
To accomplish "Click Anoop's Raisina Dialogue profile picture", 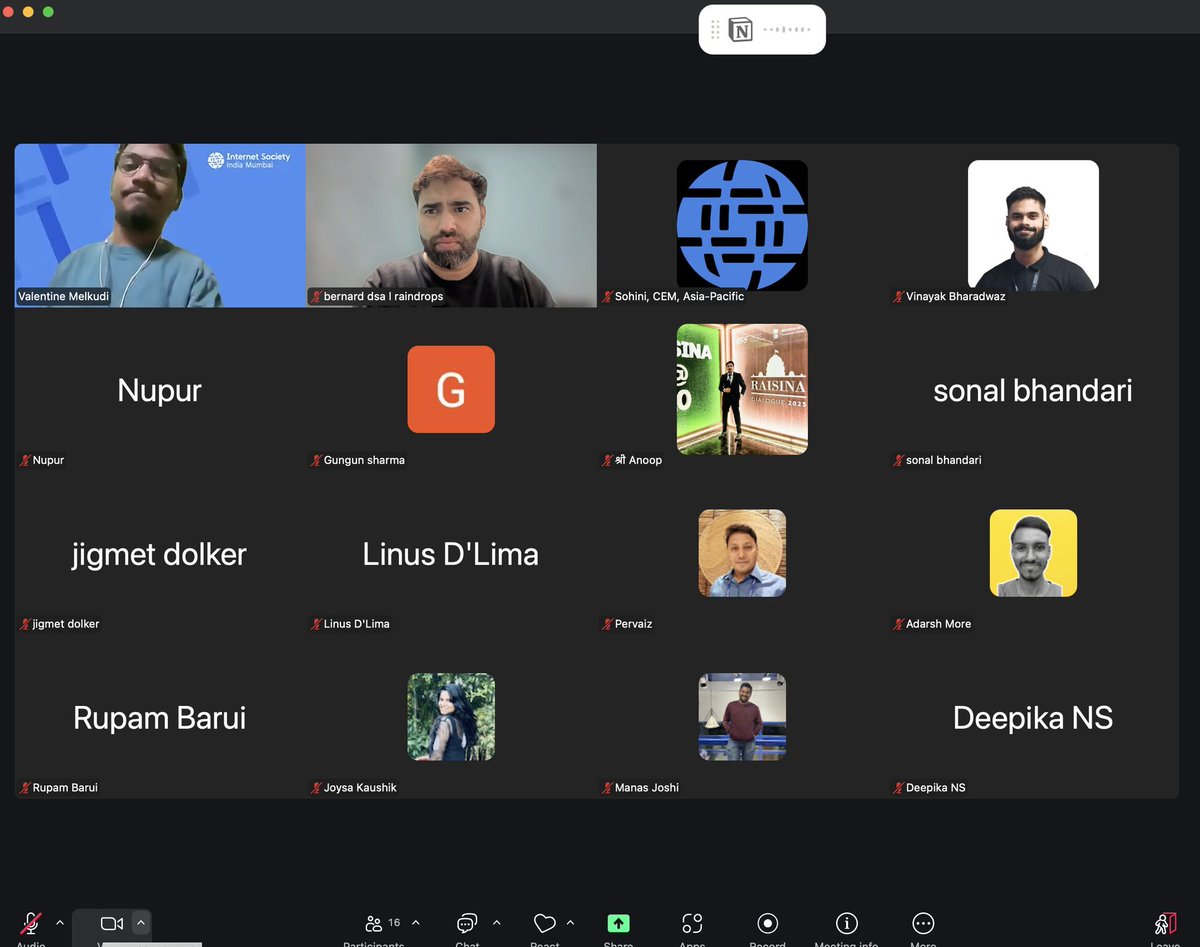I will tap(742, 389).
